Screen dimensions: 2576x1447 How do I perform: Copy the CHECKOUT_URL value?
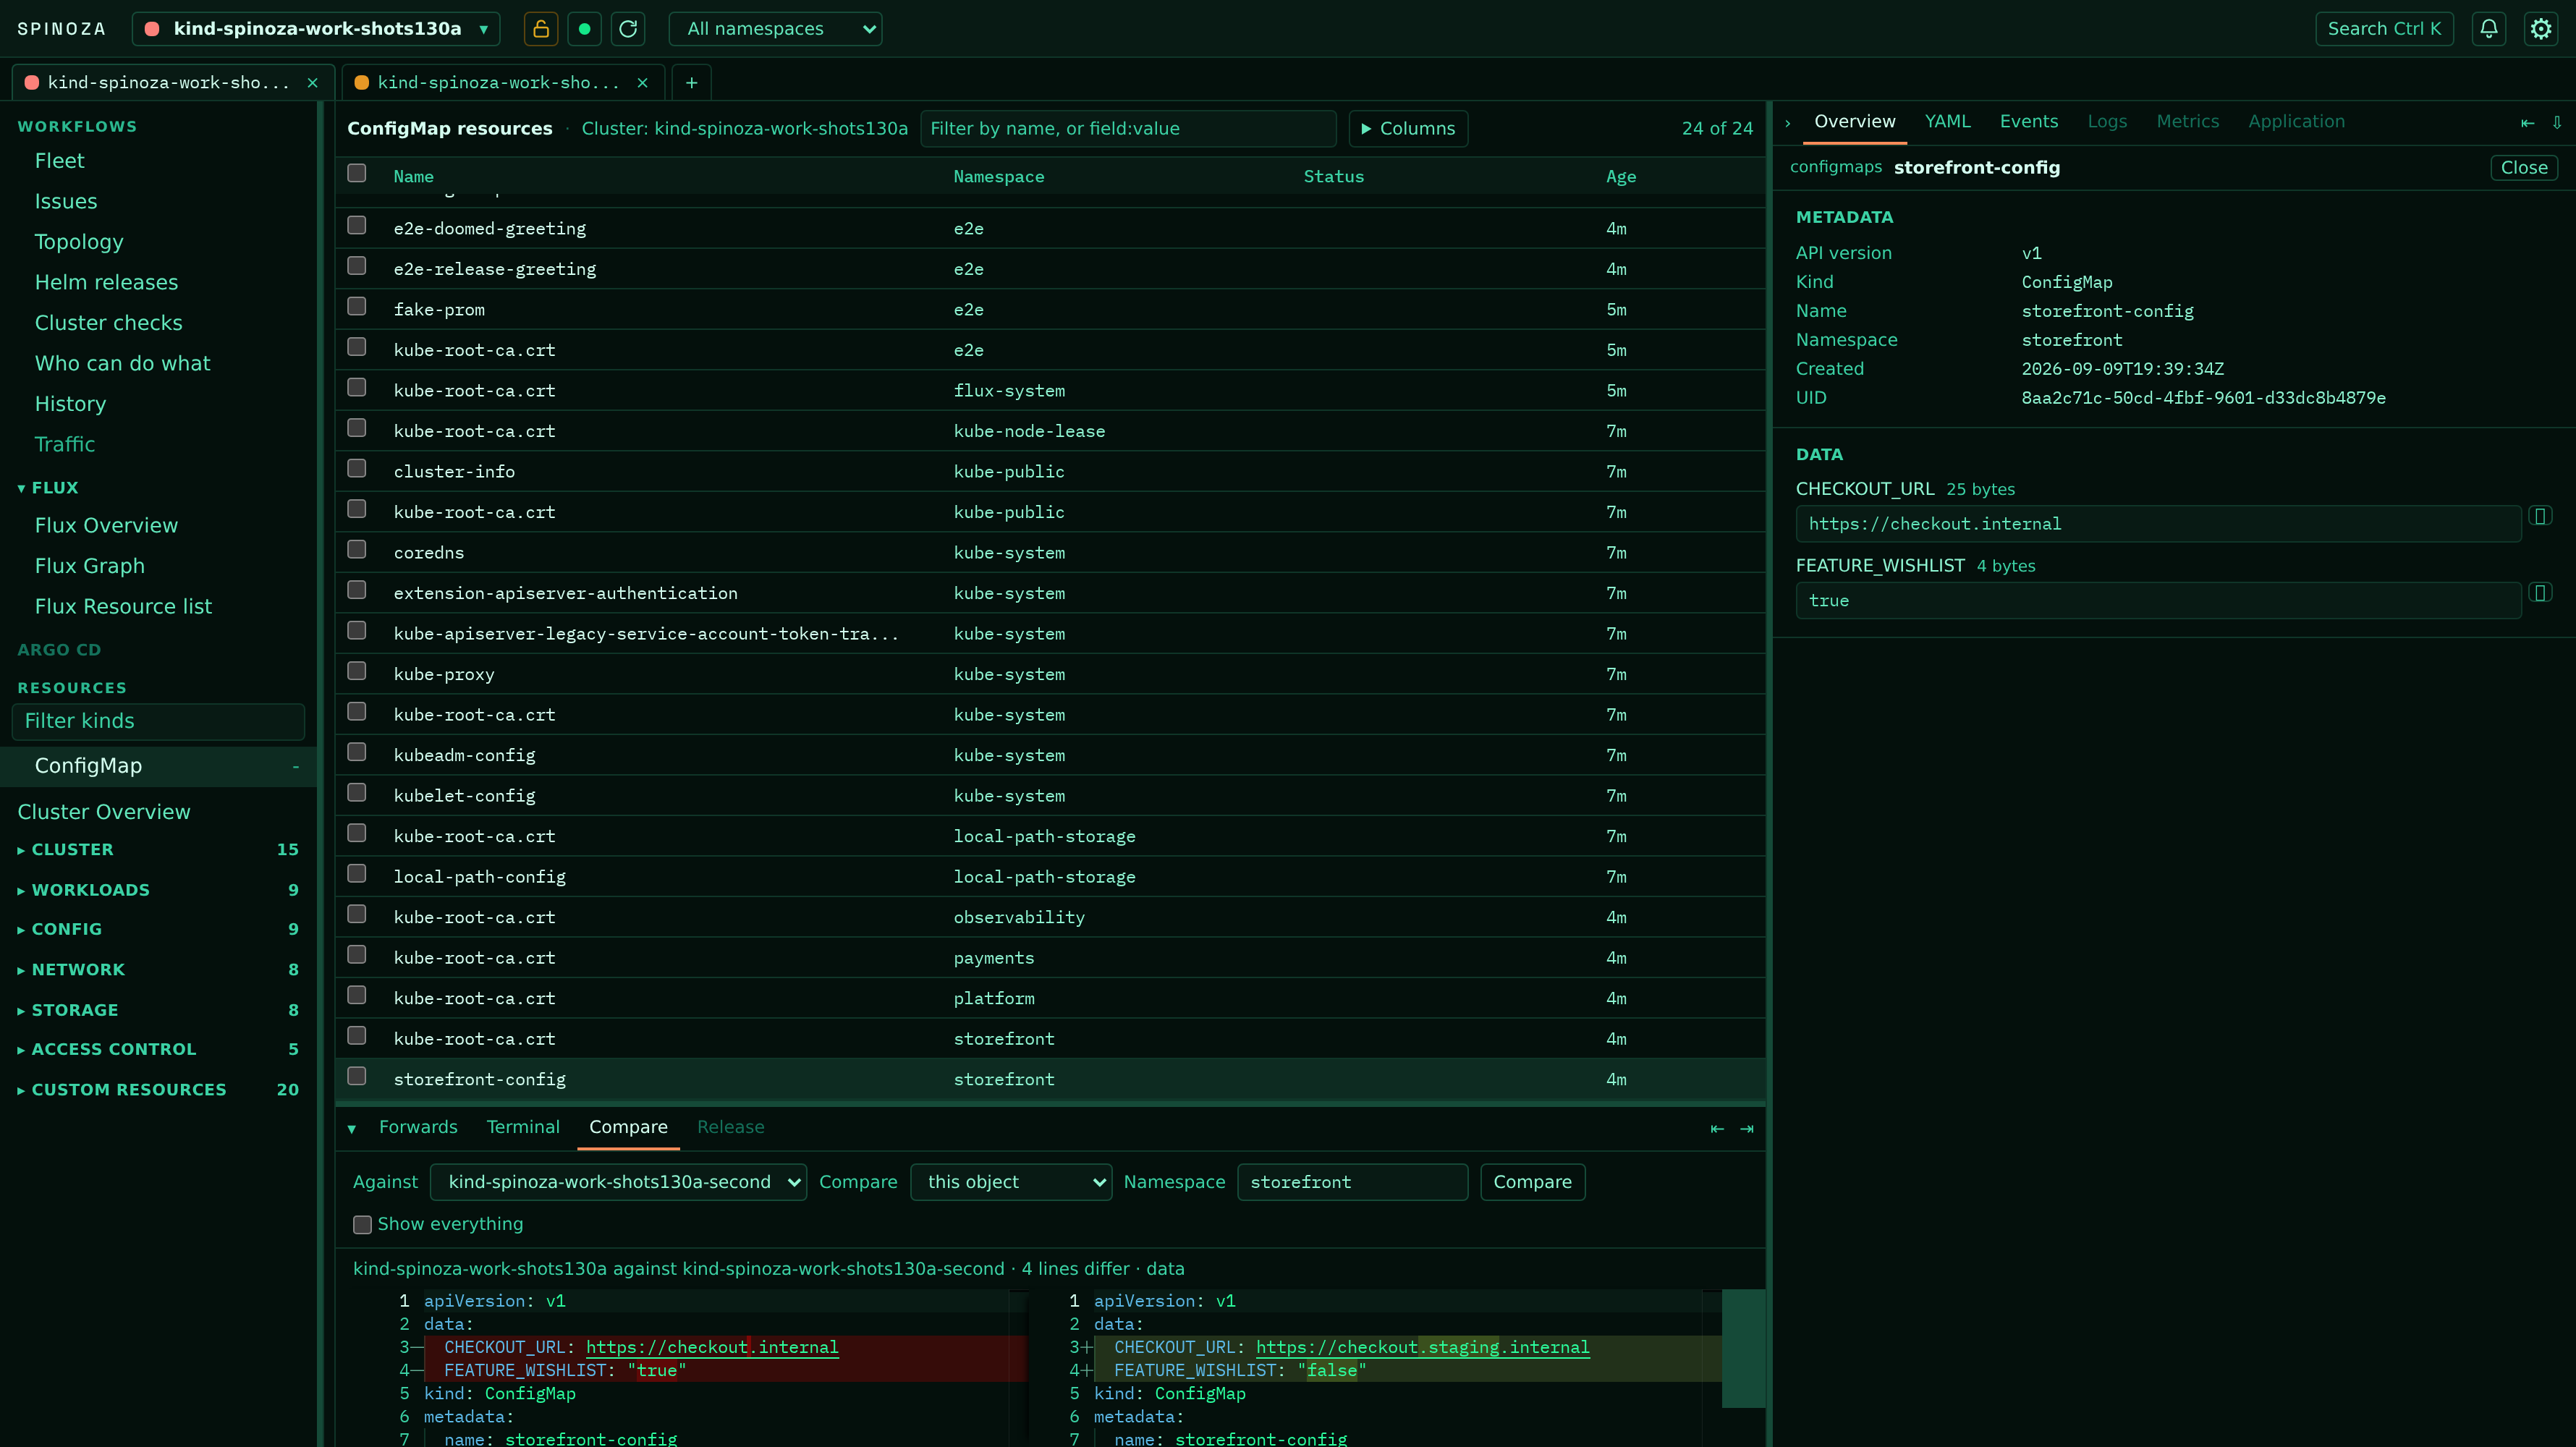coord(2540,516)
